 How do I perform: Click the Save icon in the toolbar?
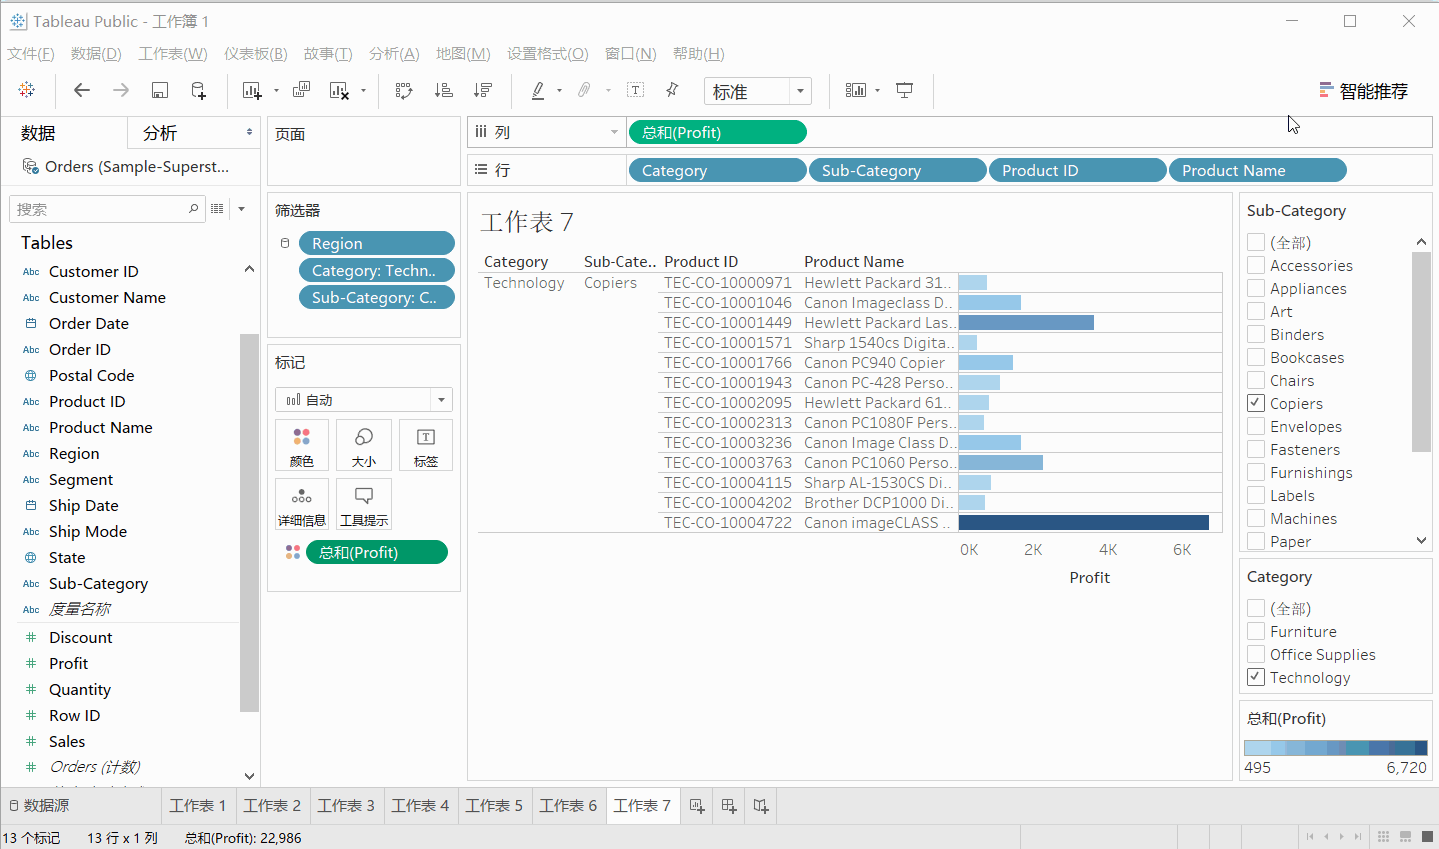159,90
